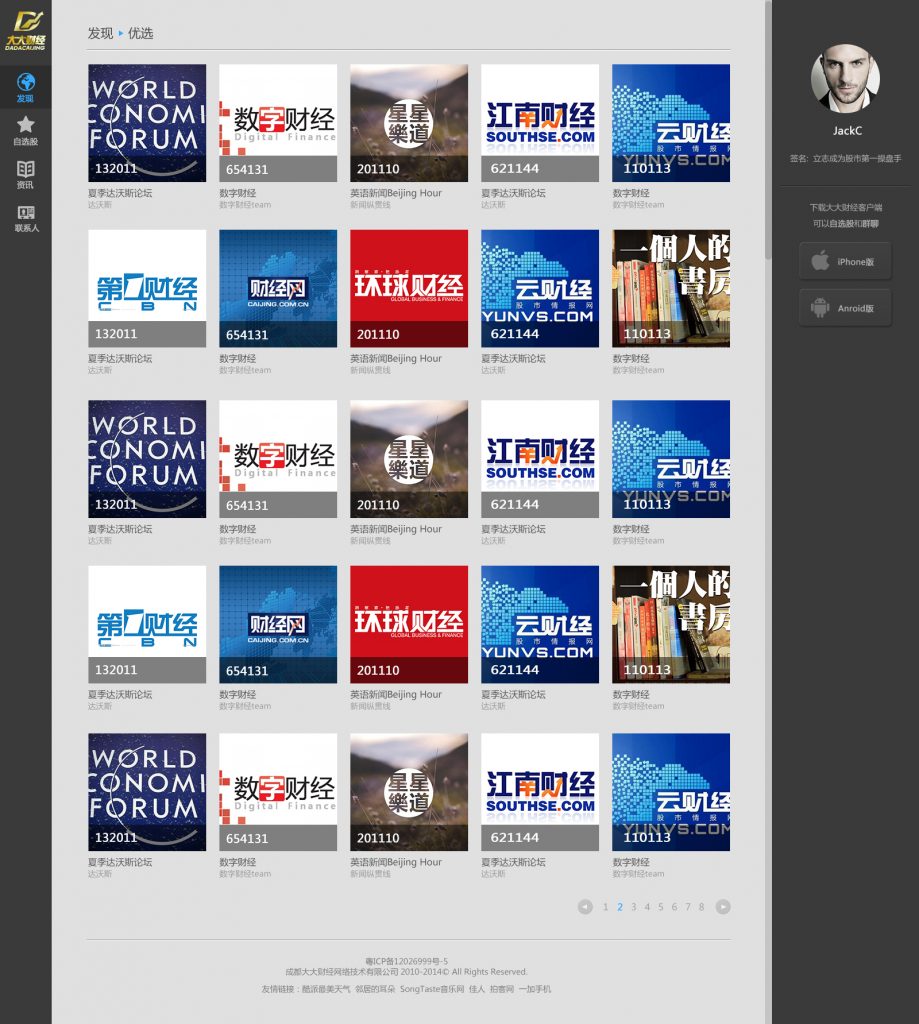Open the 自选股 star section
The height and width of the screenshot is (1024, 919).
point(25,130)
